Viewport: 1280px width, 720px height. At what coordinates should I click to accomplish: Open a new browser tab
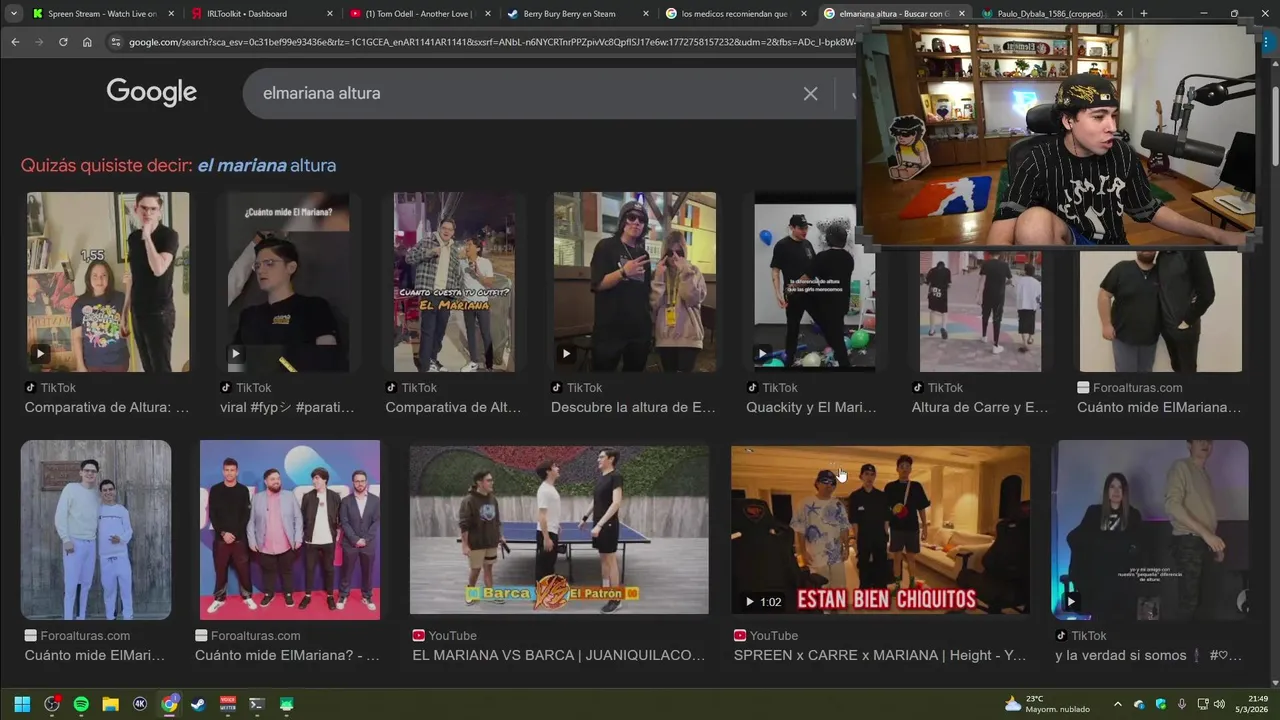click(x=1143, y=14)
